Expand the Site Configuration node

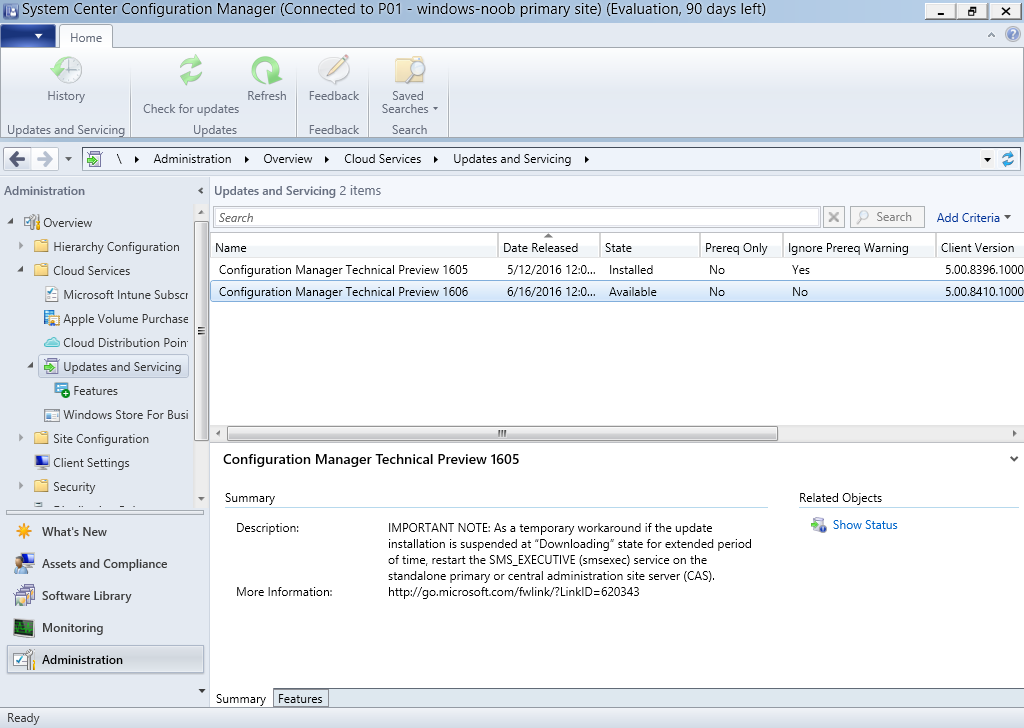tap(21, 438)
